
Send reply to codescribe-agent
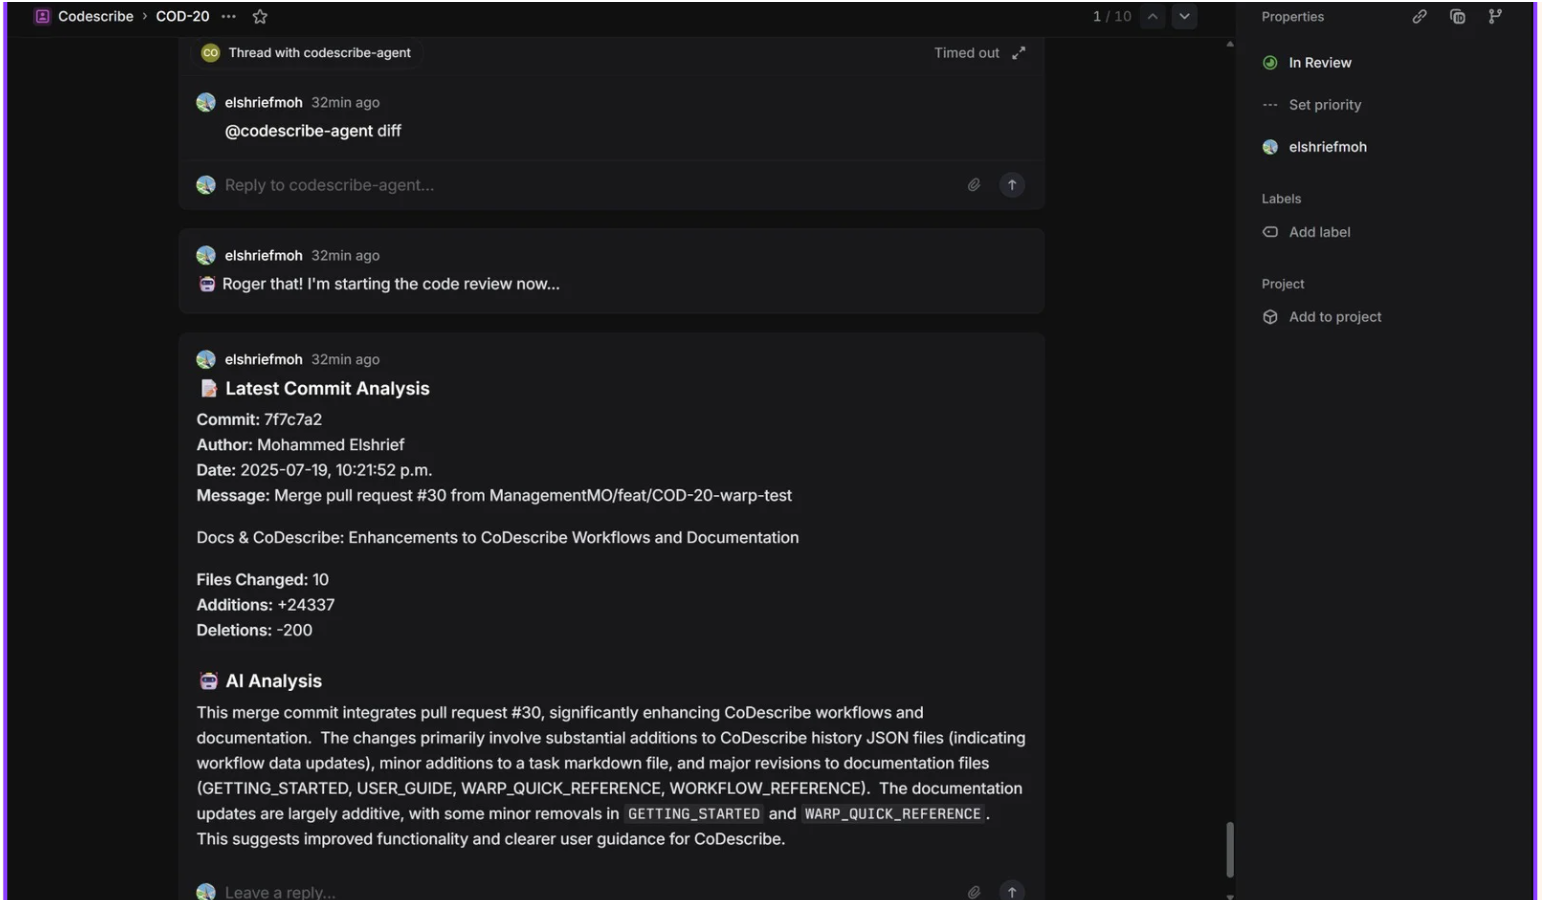click(x=1012, y=185)
